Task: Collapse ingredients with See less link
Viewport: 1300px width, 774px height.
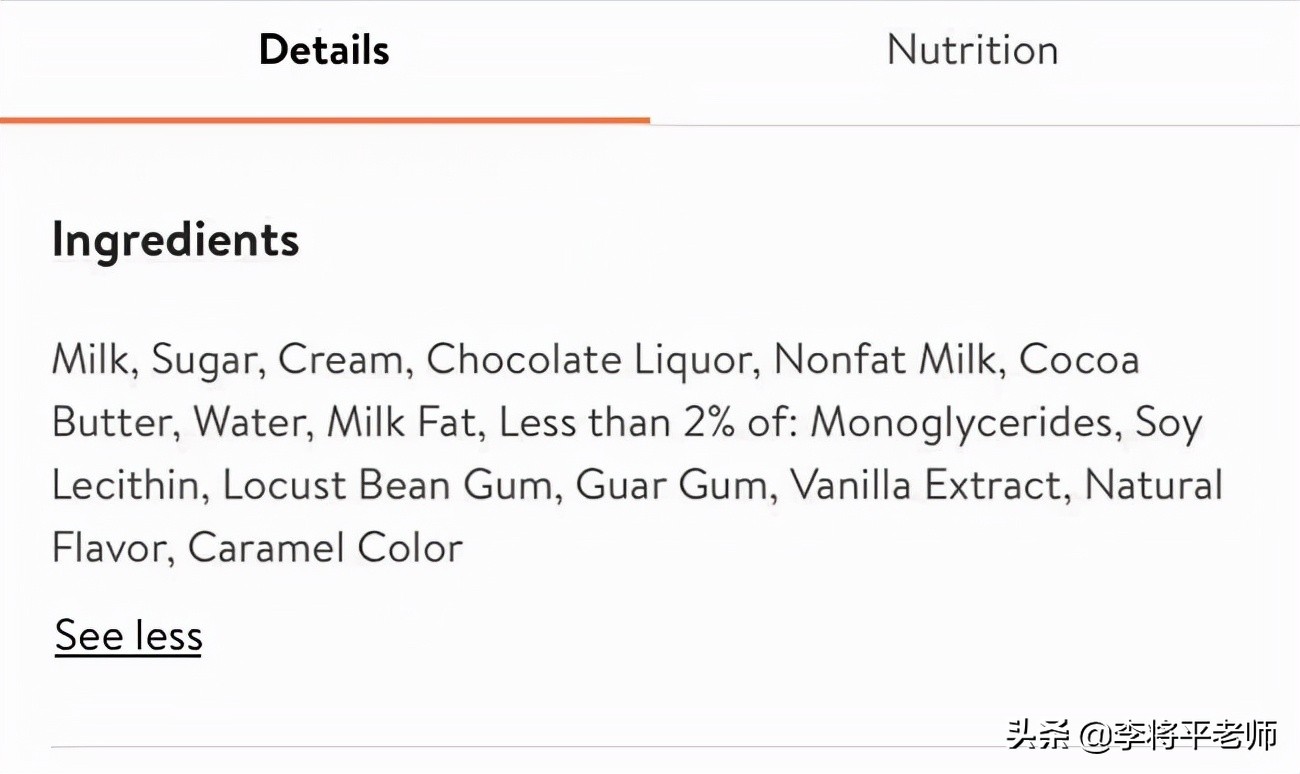Action: click(x=128, y=636)
